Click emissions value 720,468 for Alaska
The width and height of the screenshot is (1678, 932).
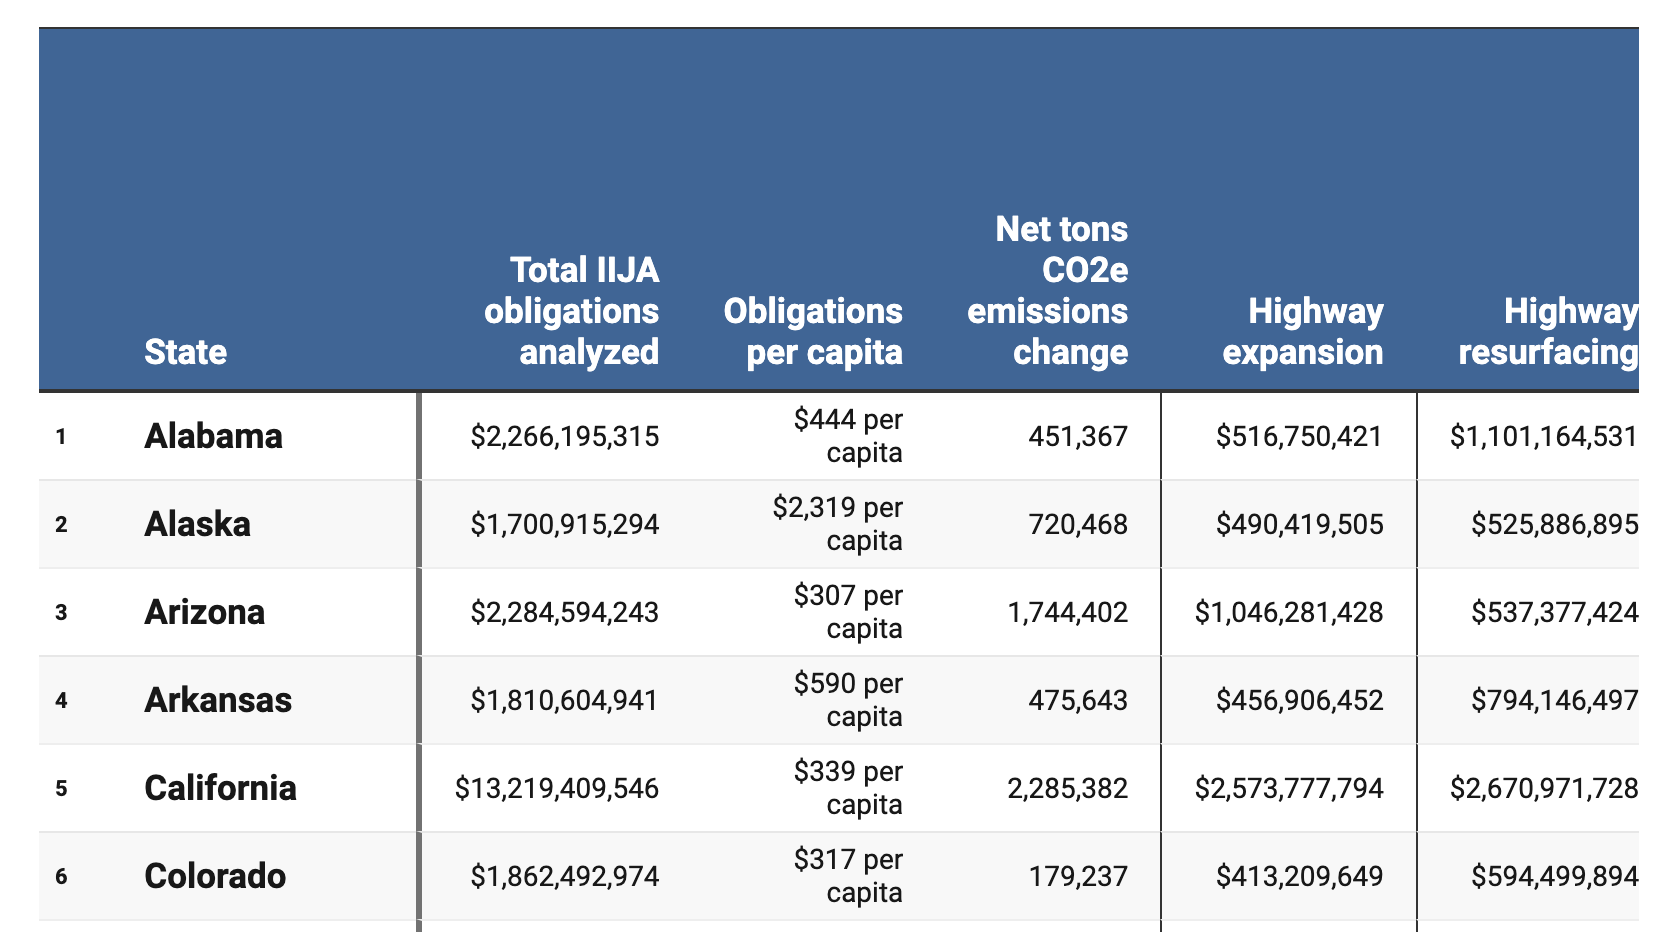click(1078, 524)
